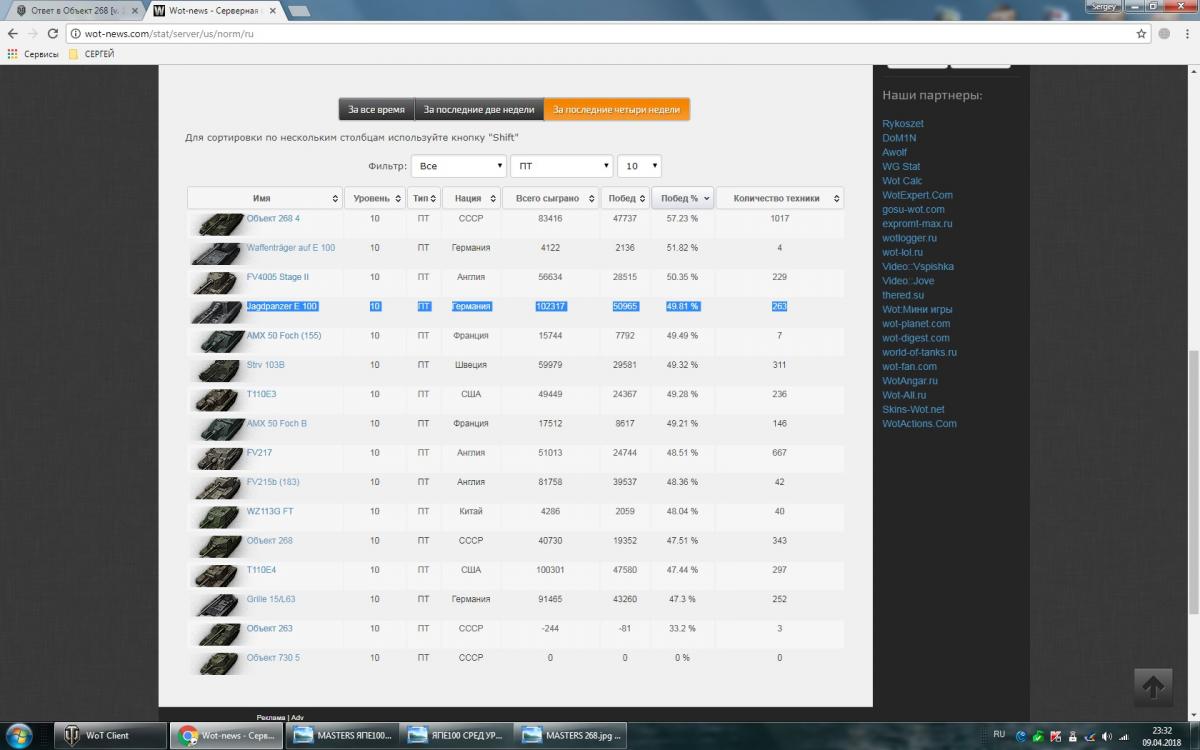The width and height of the screenshot is (1200, 750).
Task: Select 'За последние две недели' tab
Action: click(479, 110)
